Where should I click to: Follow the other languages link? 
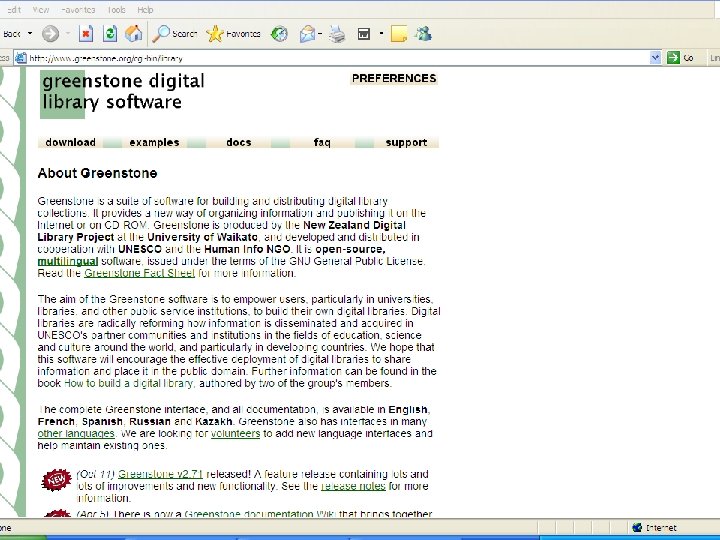76,433
